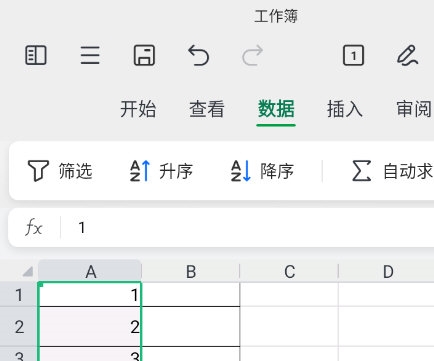The height and width of the screenshot is (361, 434).
Task: Undo the last action
Action: tap(199, 55)
